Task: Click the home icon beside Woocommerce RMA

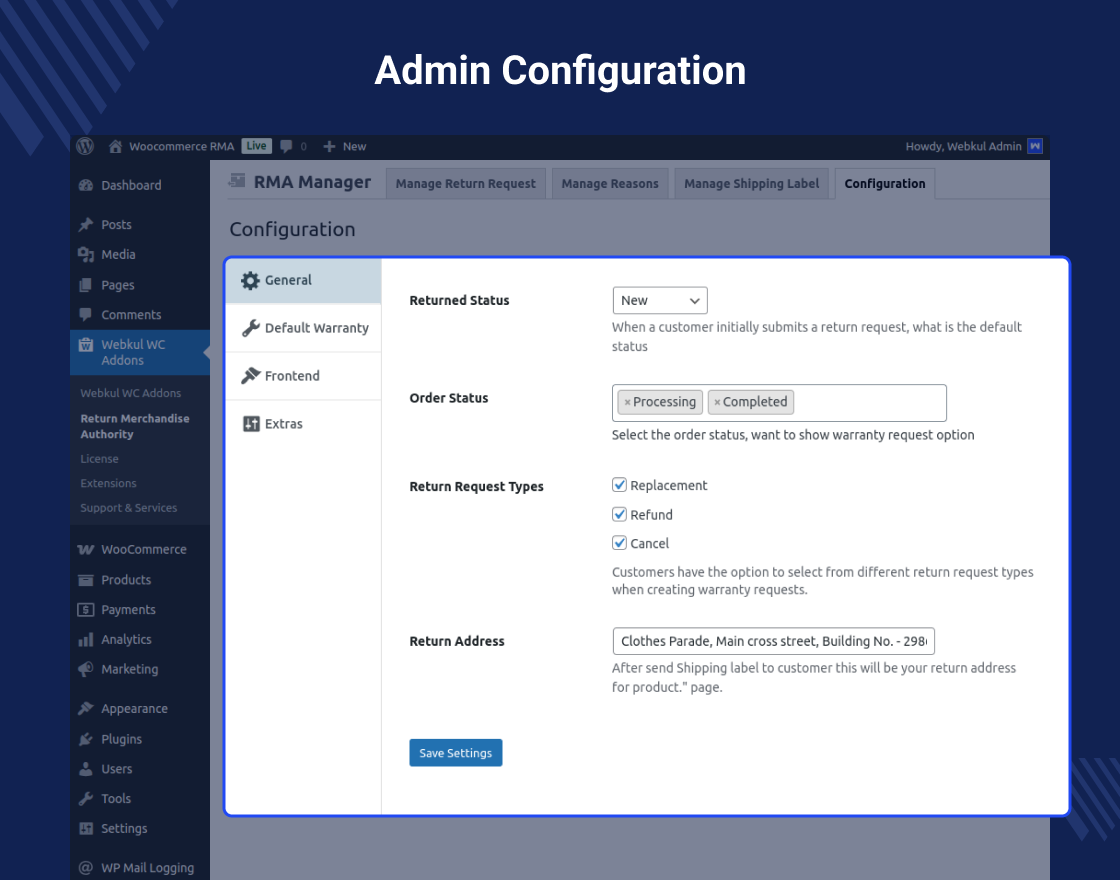Action: (115, 146)
